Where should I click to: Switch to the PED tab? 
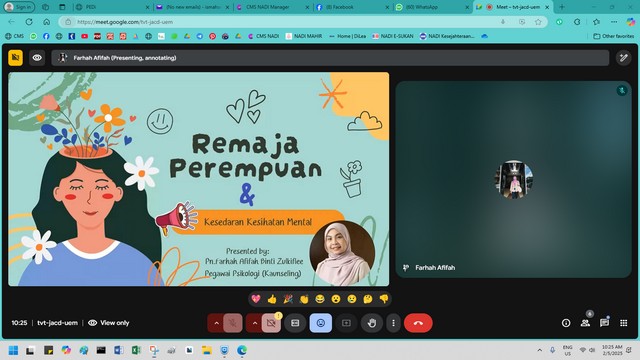(x=112, y=7)
